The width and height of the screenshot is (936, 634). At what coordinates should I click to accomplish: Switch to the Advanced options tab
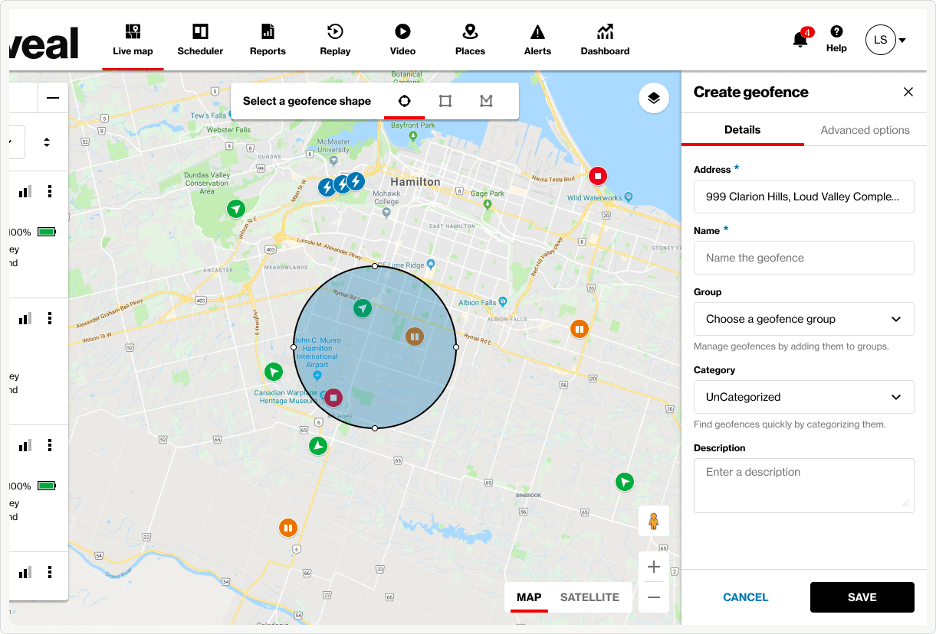864,130
